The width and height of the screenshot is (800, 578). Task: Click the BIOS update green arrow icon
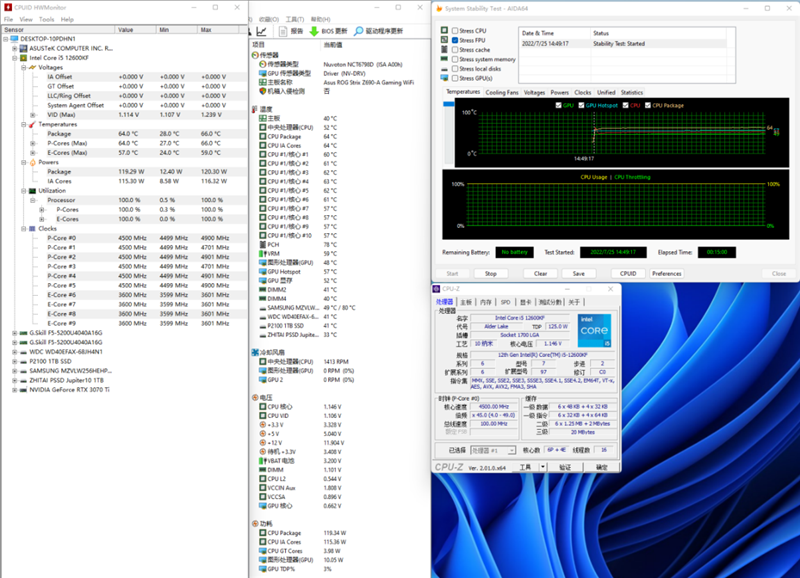click(314, 31)
